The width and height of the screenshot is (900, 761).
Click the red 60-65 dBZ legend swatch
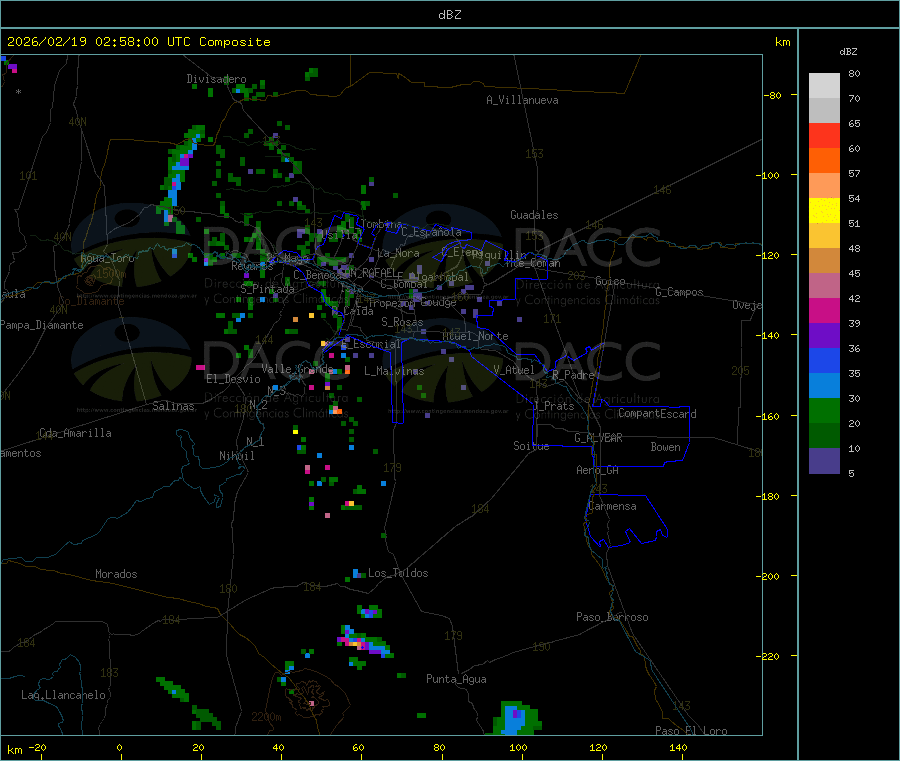click(824, 135)
